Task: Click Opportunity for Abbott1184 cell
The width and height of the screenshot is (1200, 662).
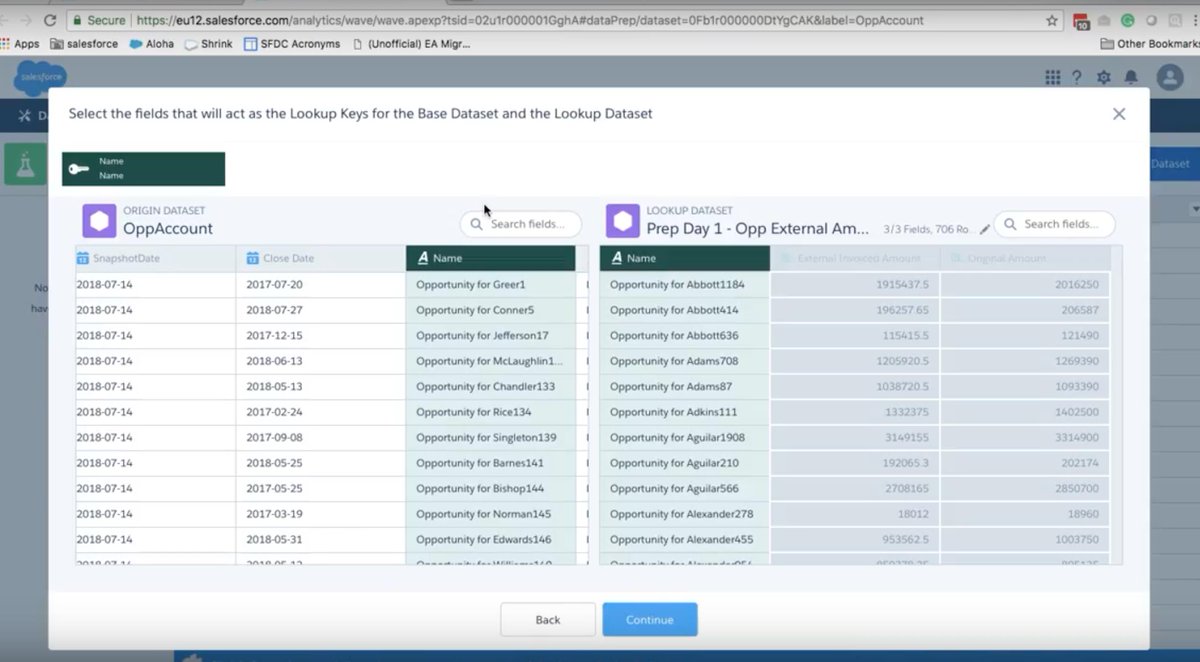Action: tap(685, 285)
